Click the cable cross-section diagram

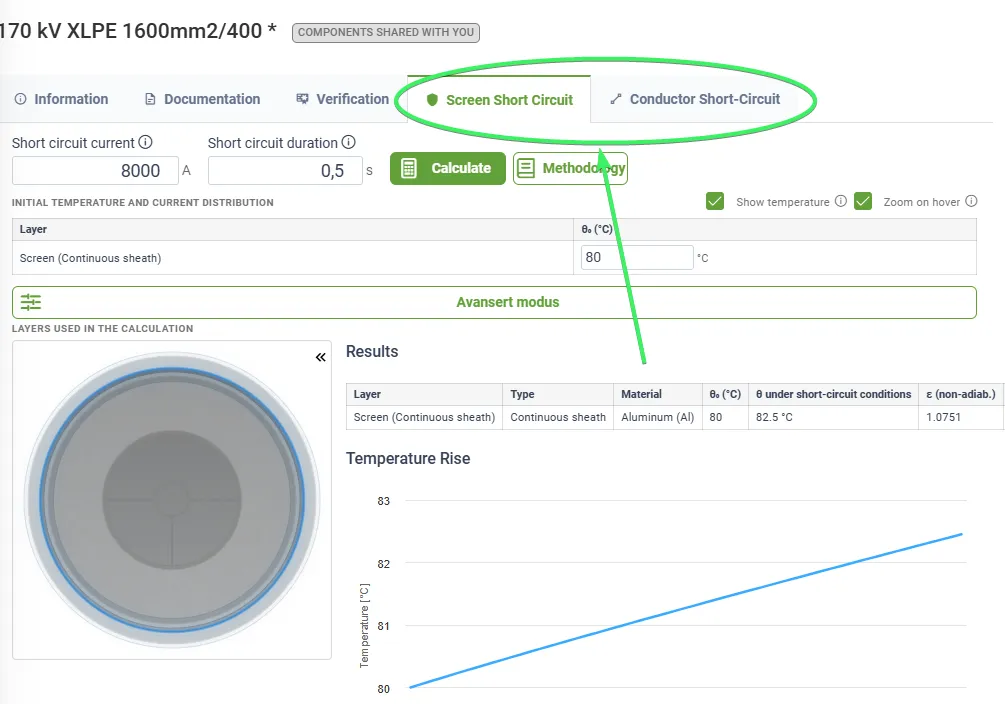[x=172, y=499]
